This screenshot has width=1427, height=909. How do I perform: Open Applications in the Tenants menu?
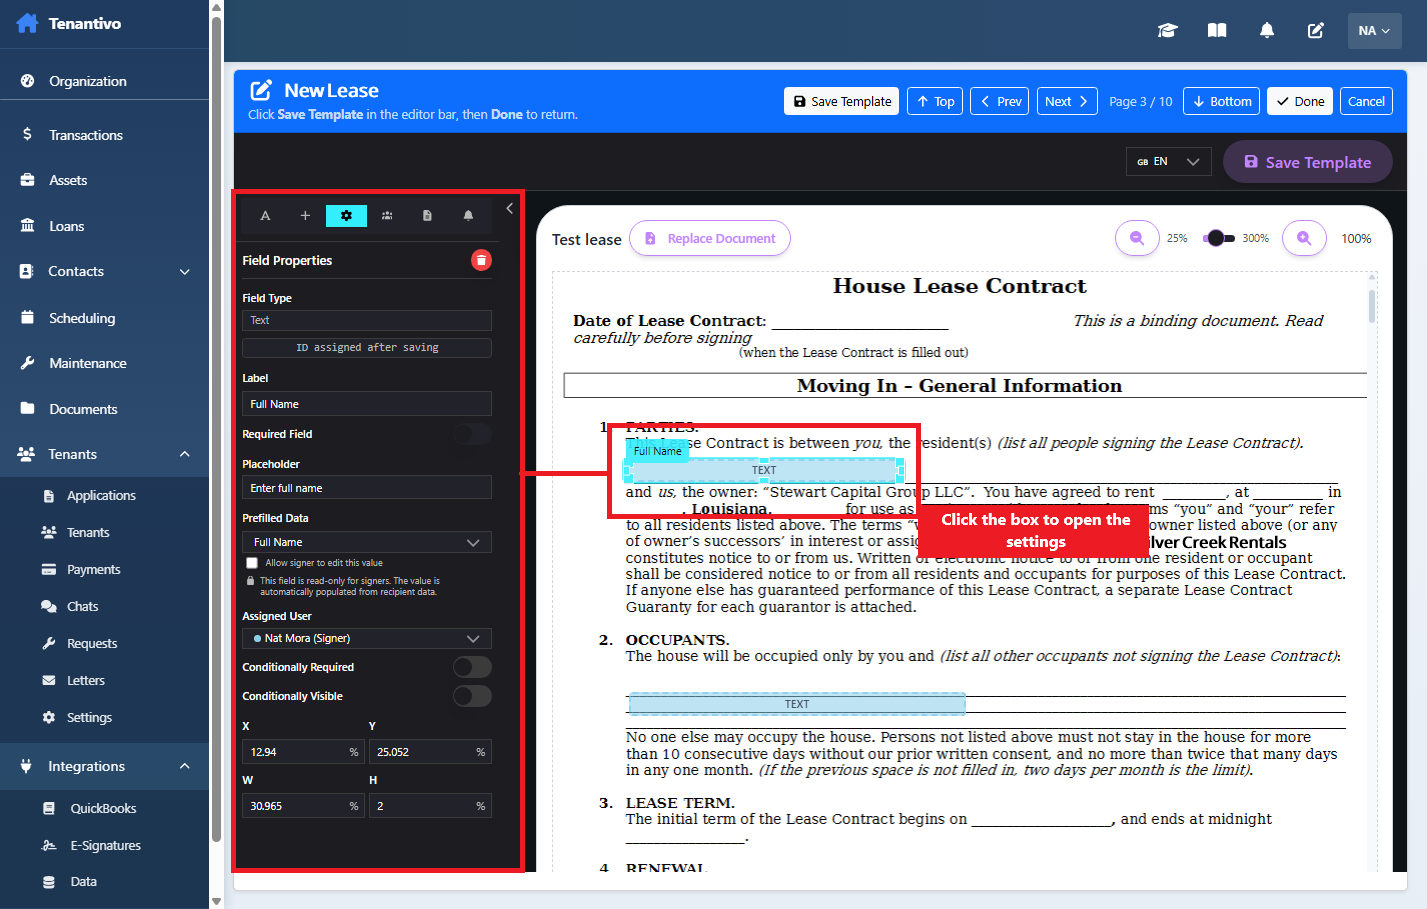[x=101, y=496]
